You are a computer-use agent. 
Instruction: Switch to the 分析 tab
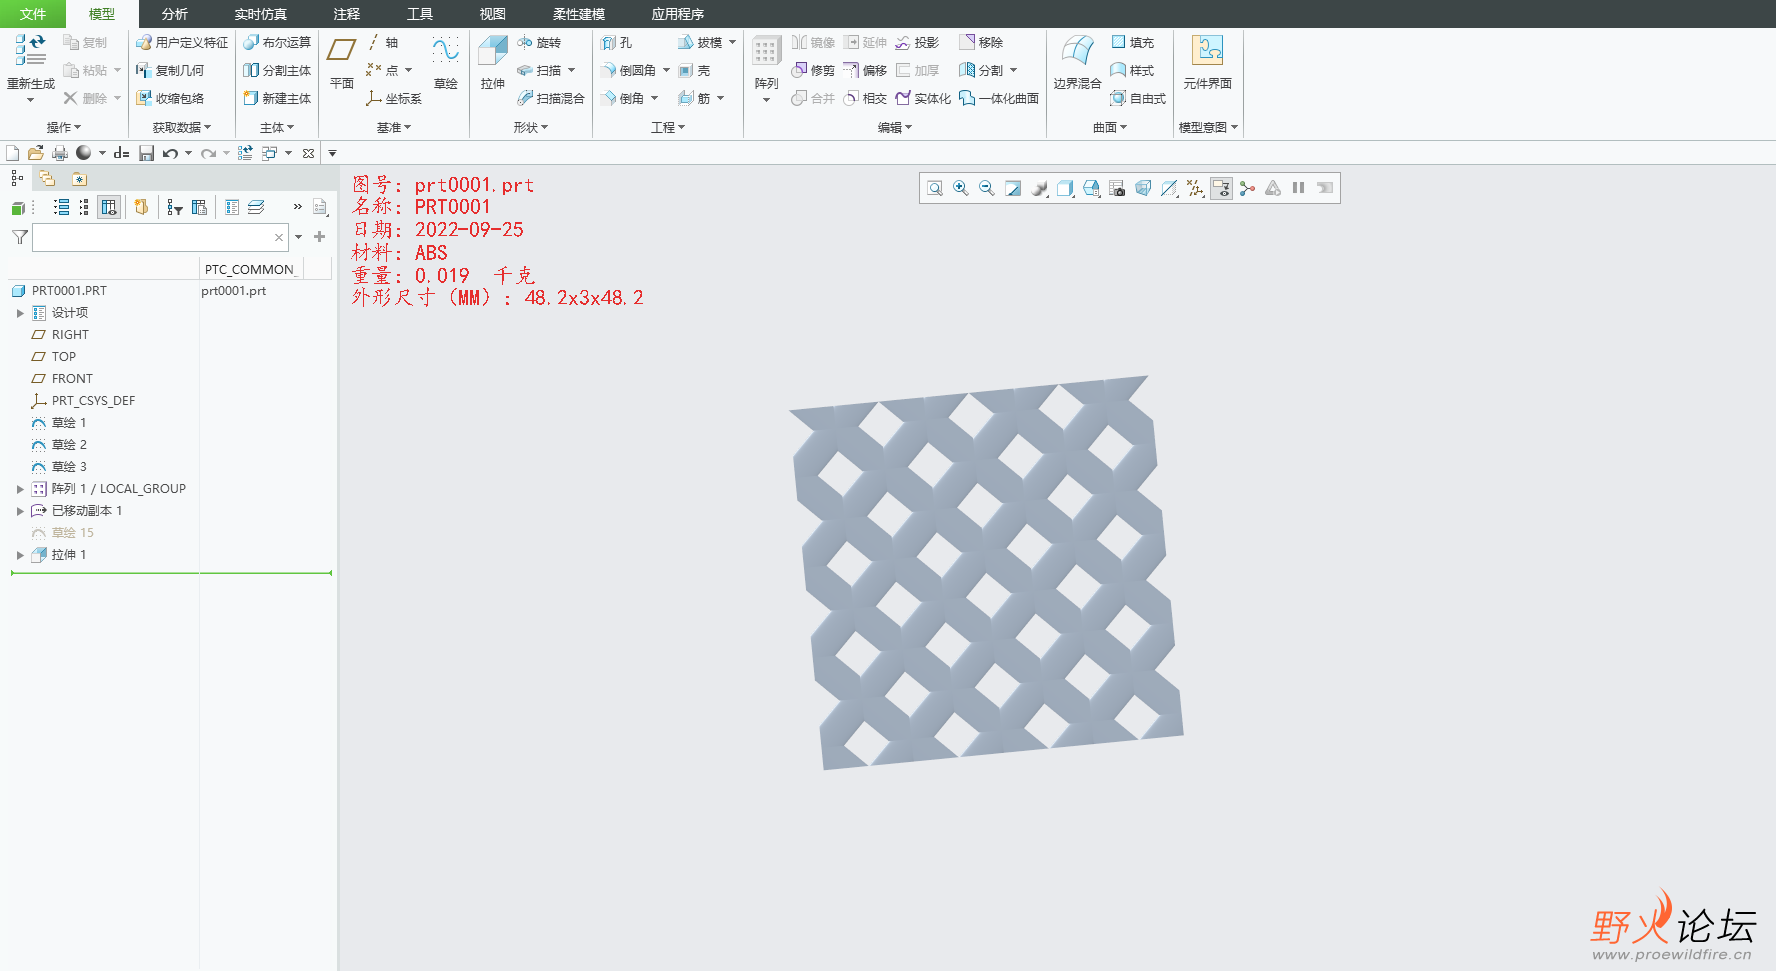[x=175, y=14]
